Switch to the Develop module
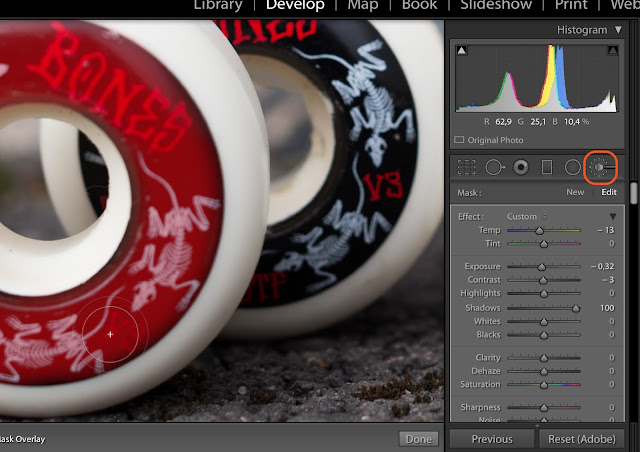 [x=295, y=5]
